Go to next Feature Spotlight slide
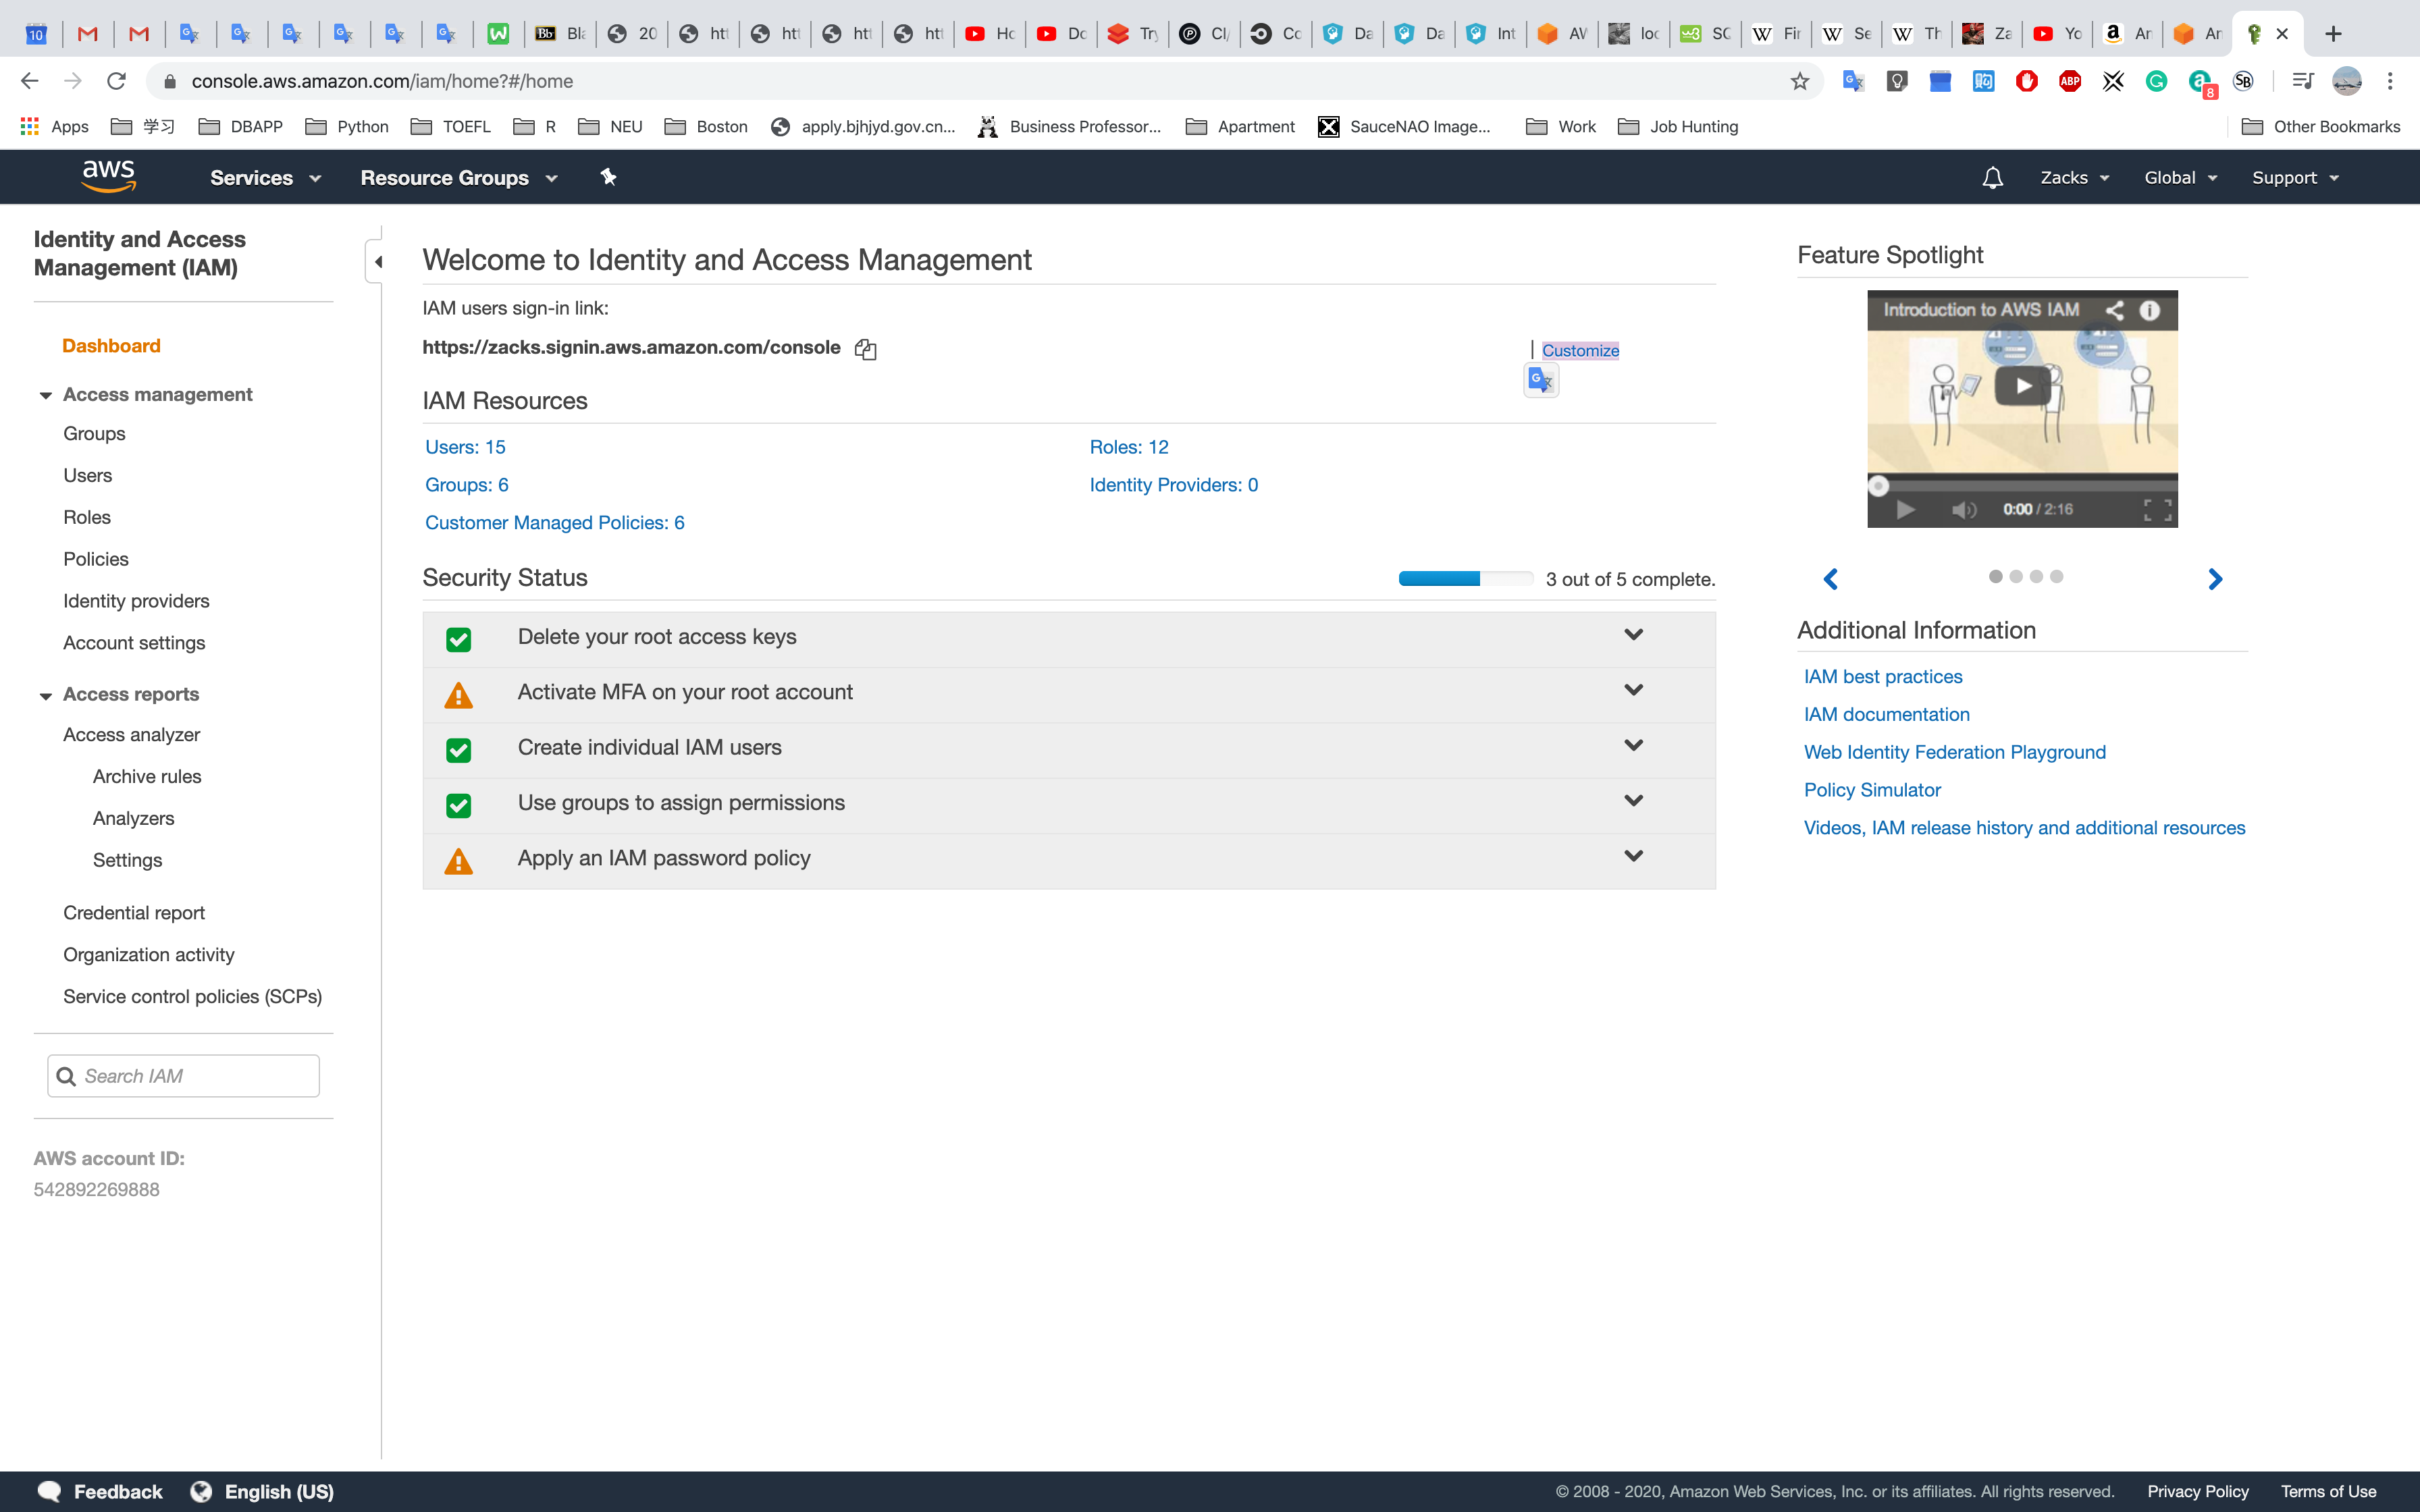Viewport: 2420px width, 1512px height. point(2214,579)
